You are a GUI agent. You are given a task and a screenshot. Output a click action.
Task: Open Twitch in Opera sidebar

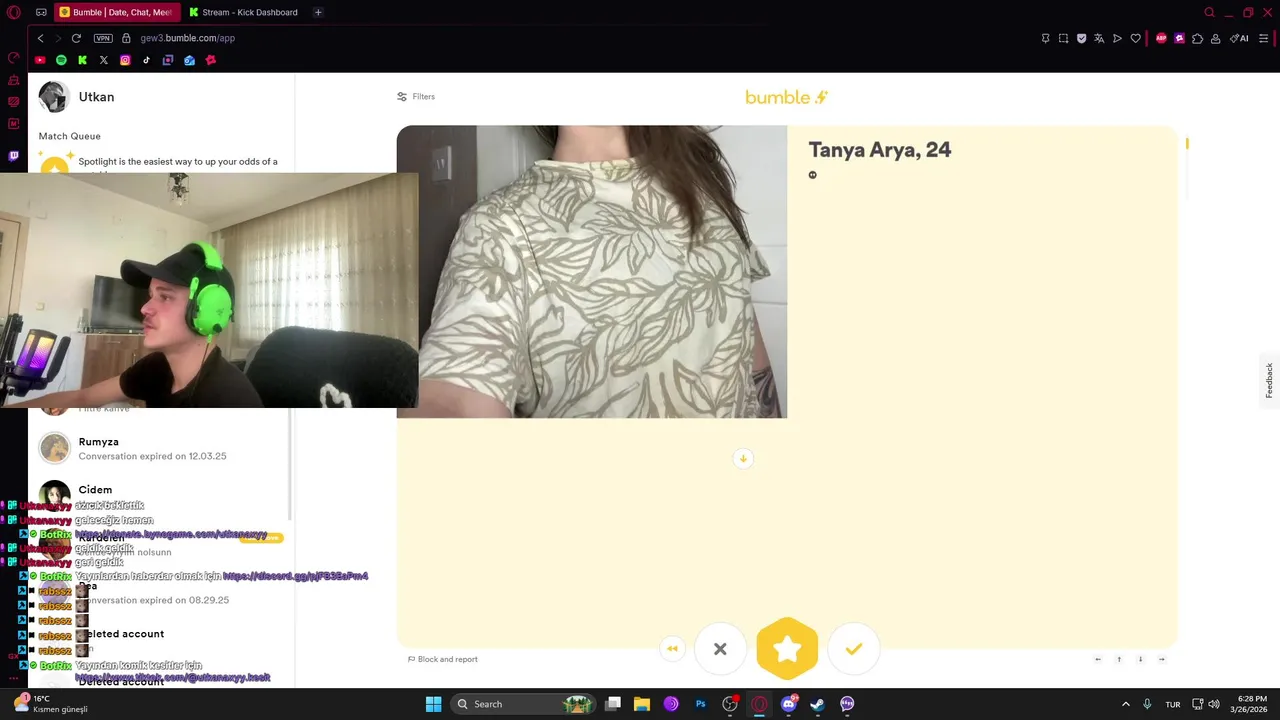click(x=13, y=156)
